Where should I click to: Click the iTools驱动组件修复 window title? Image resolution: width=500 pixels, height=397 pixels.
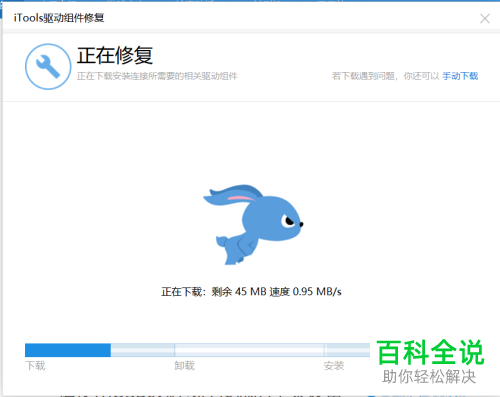59,18
